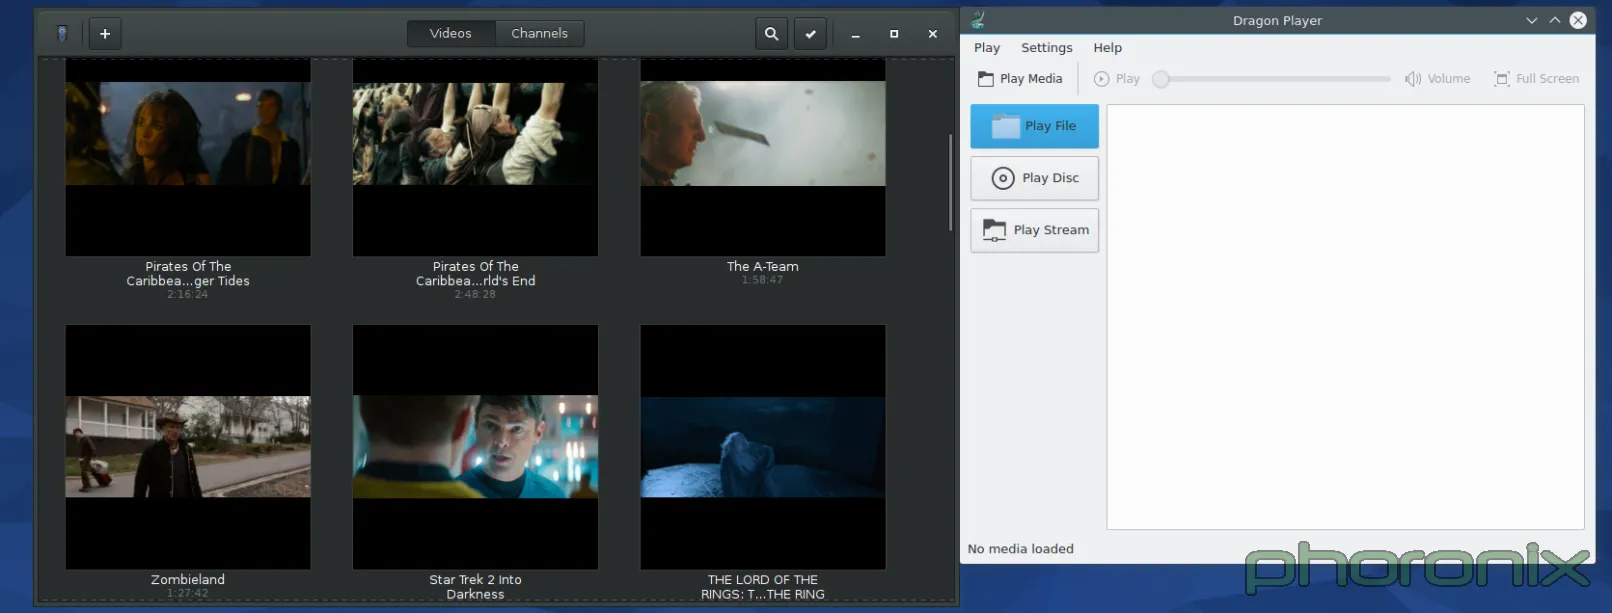Screen dimensions: 1612x613
Task: Click the Volume speaker icon
Action: point(1413,79)
